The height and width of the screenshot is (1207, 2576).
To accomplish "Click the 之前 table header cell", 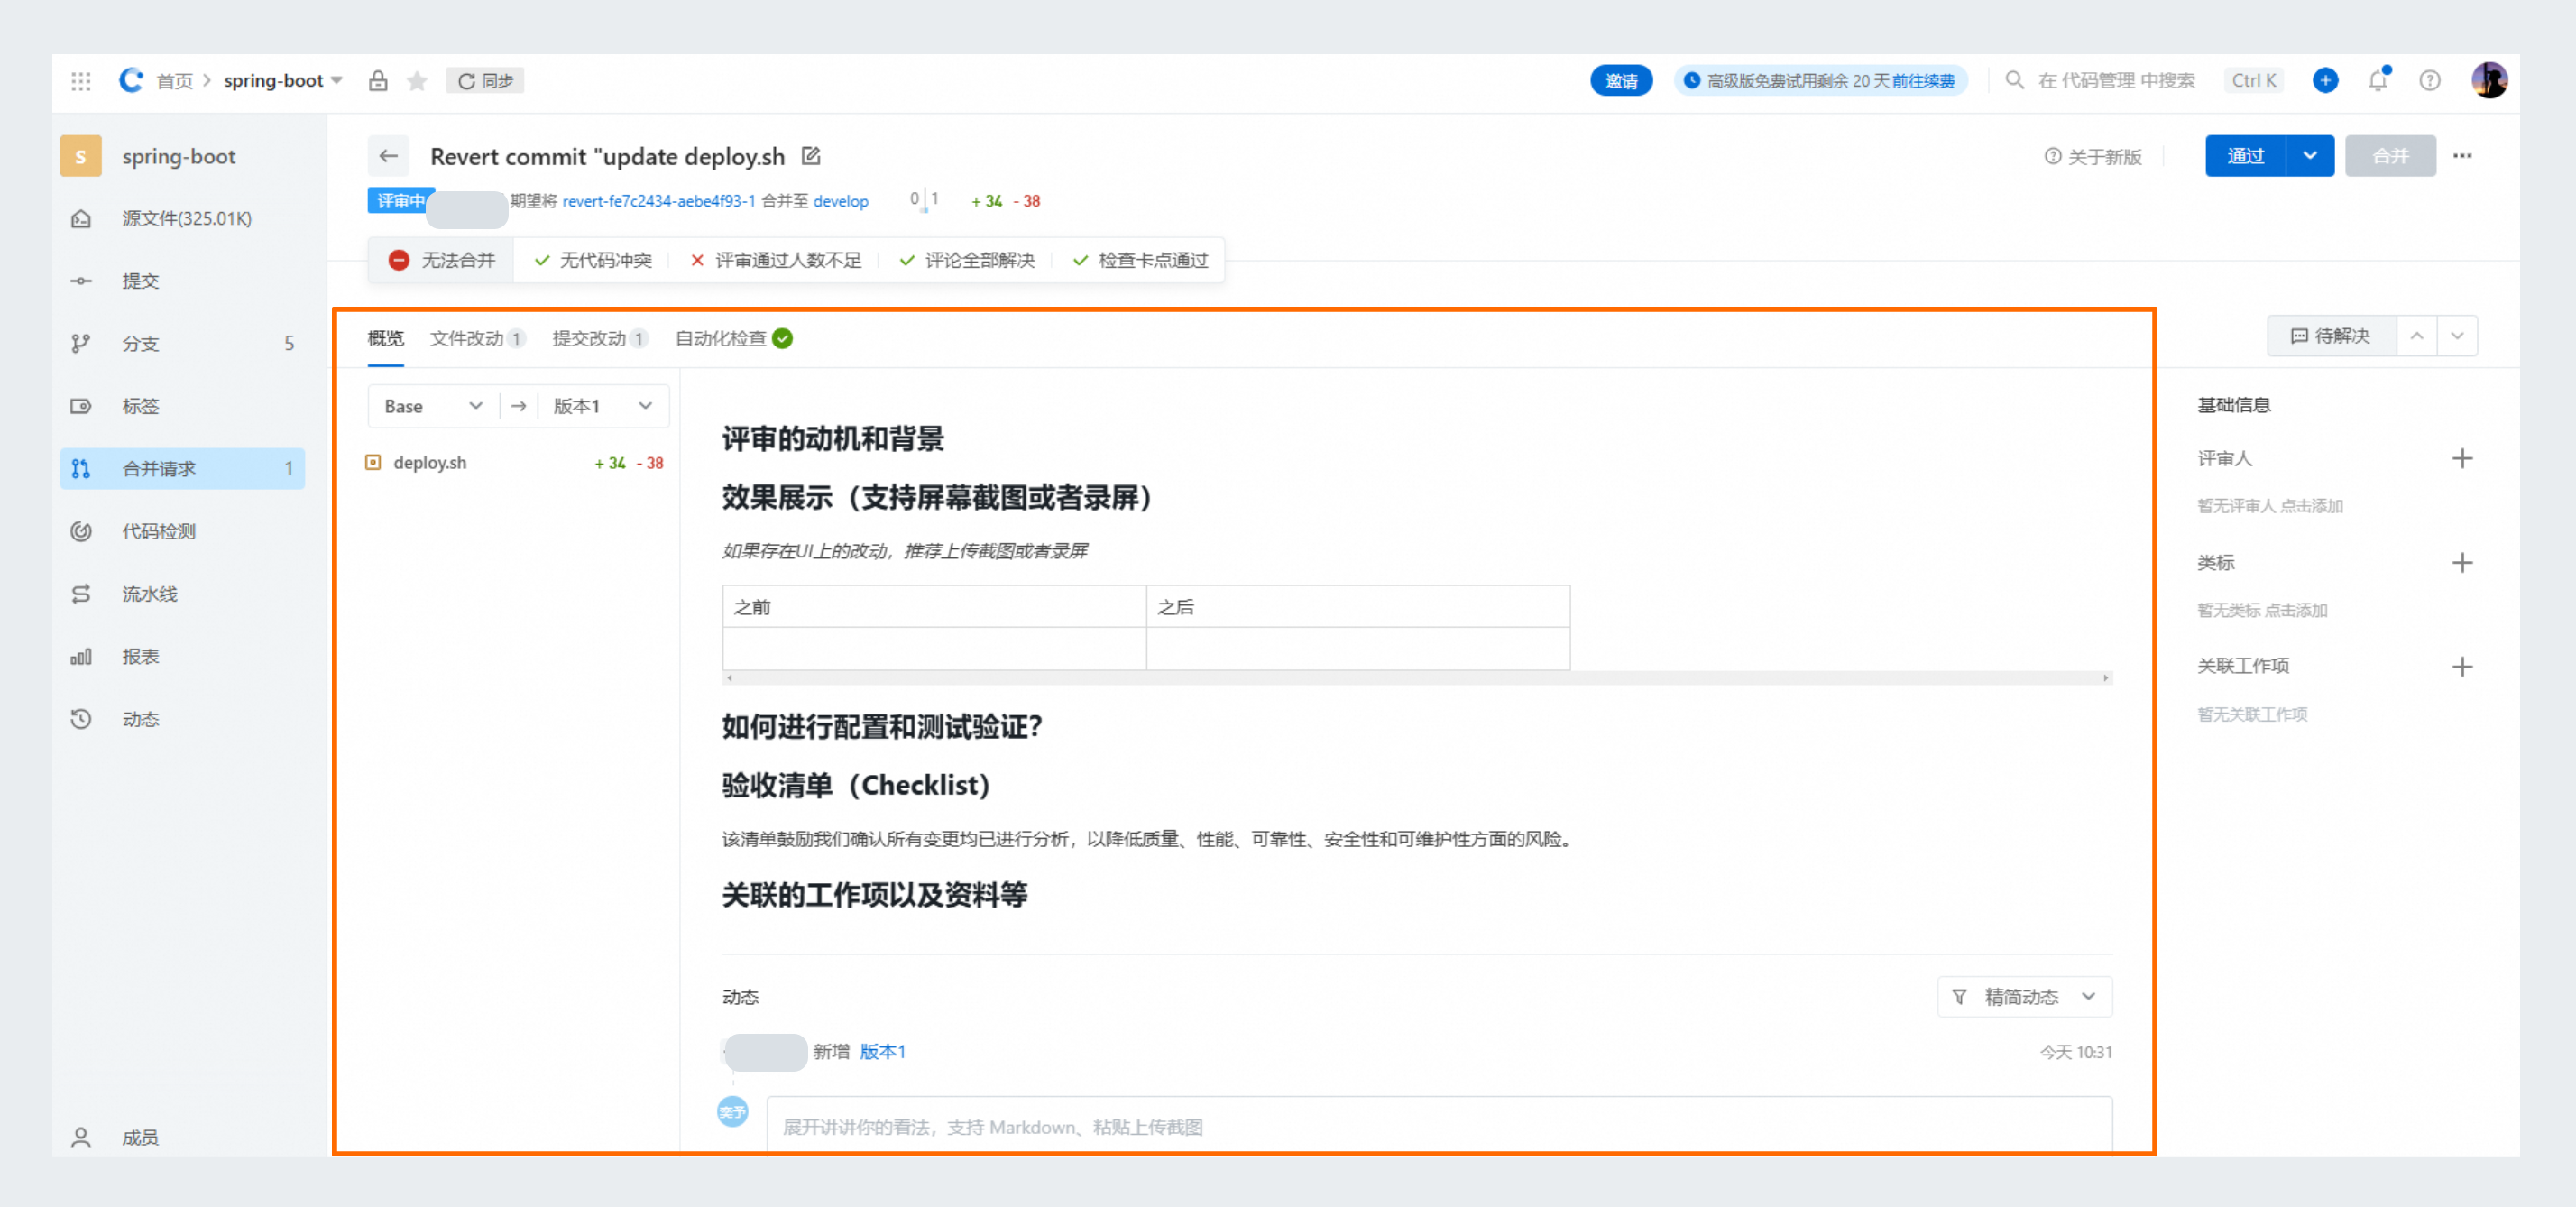I will pos(934,607).
